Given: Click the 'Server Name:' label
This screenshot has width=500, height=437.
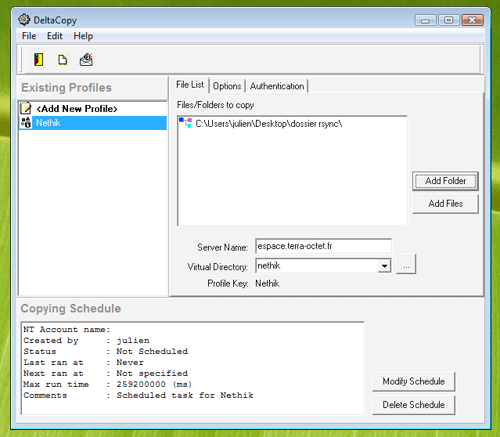Looking at the screenshot, I should (222, 247).
